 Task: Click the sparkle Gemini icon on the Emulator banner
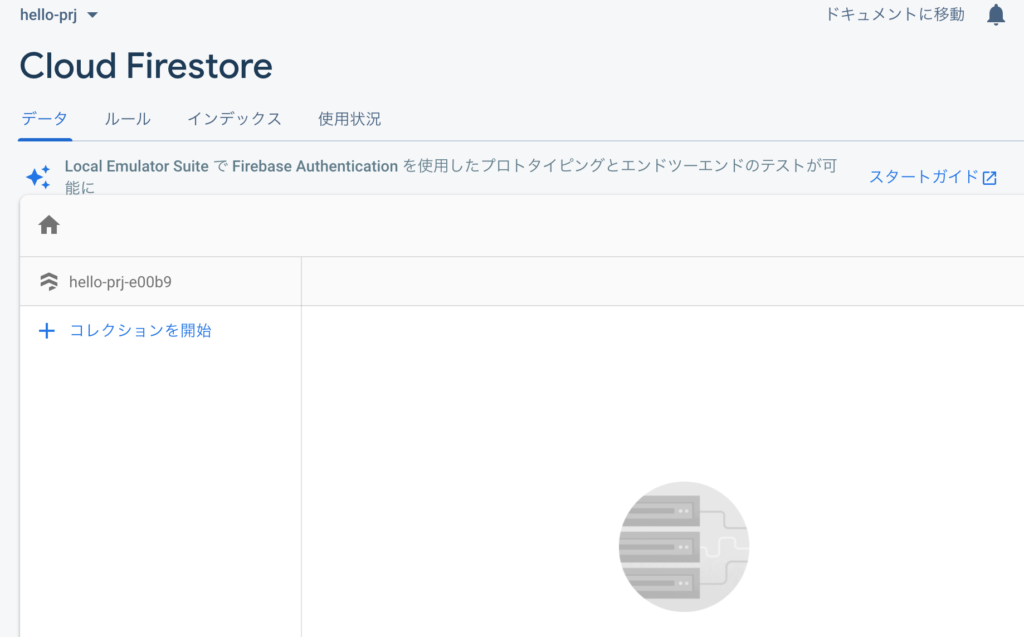pos(38,176)
